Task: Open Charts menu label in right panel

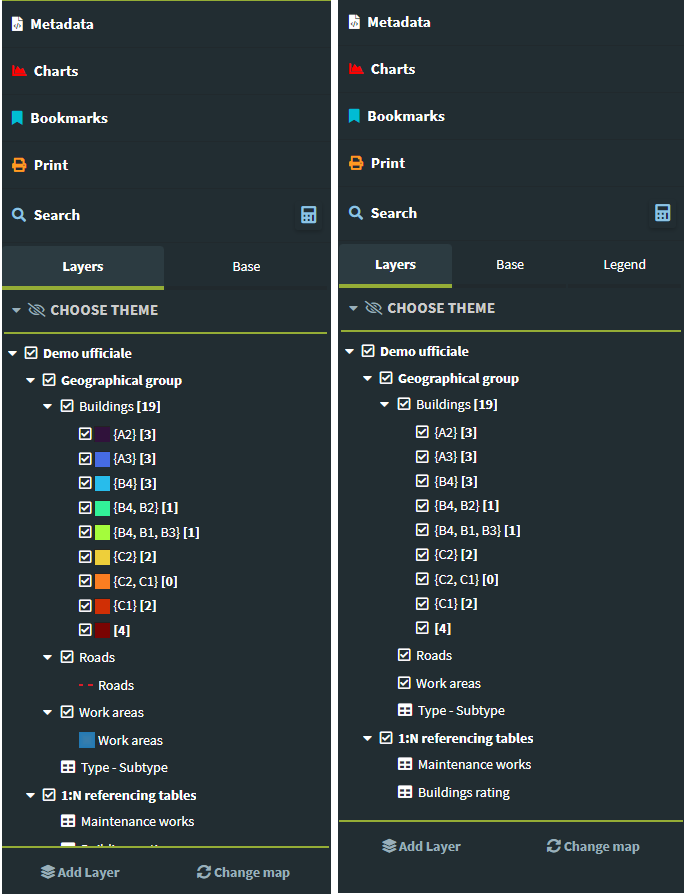Action: pyautogui.click(x=393, y=69)
